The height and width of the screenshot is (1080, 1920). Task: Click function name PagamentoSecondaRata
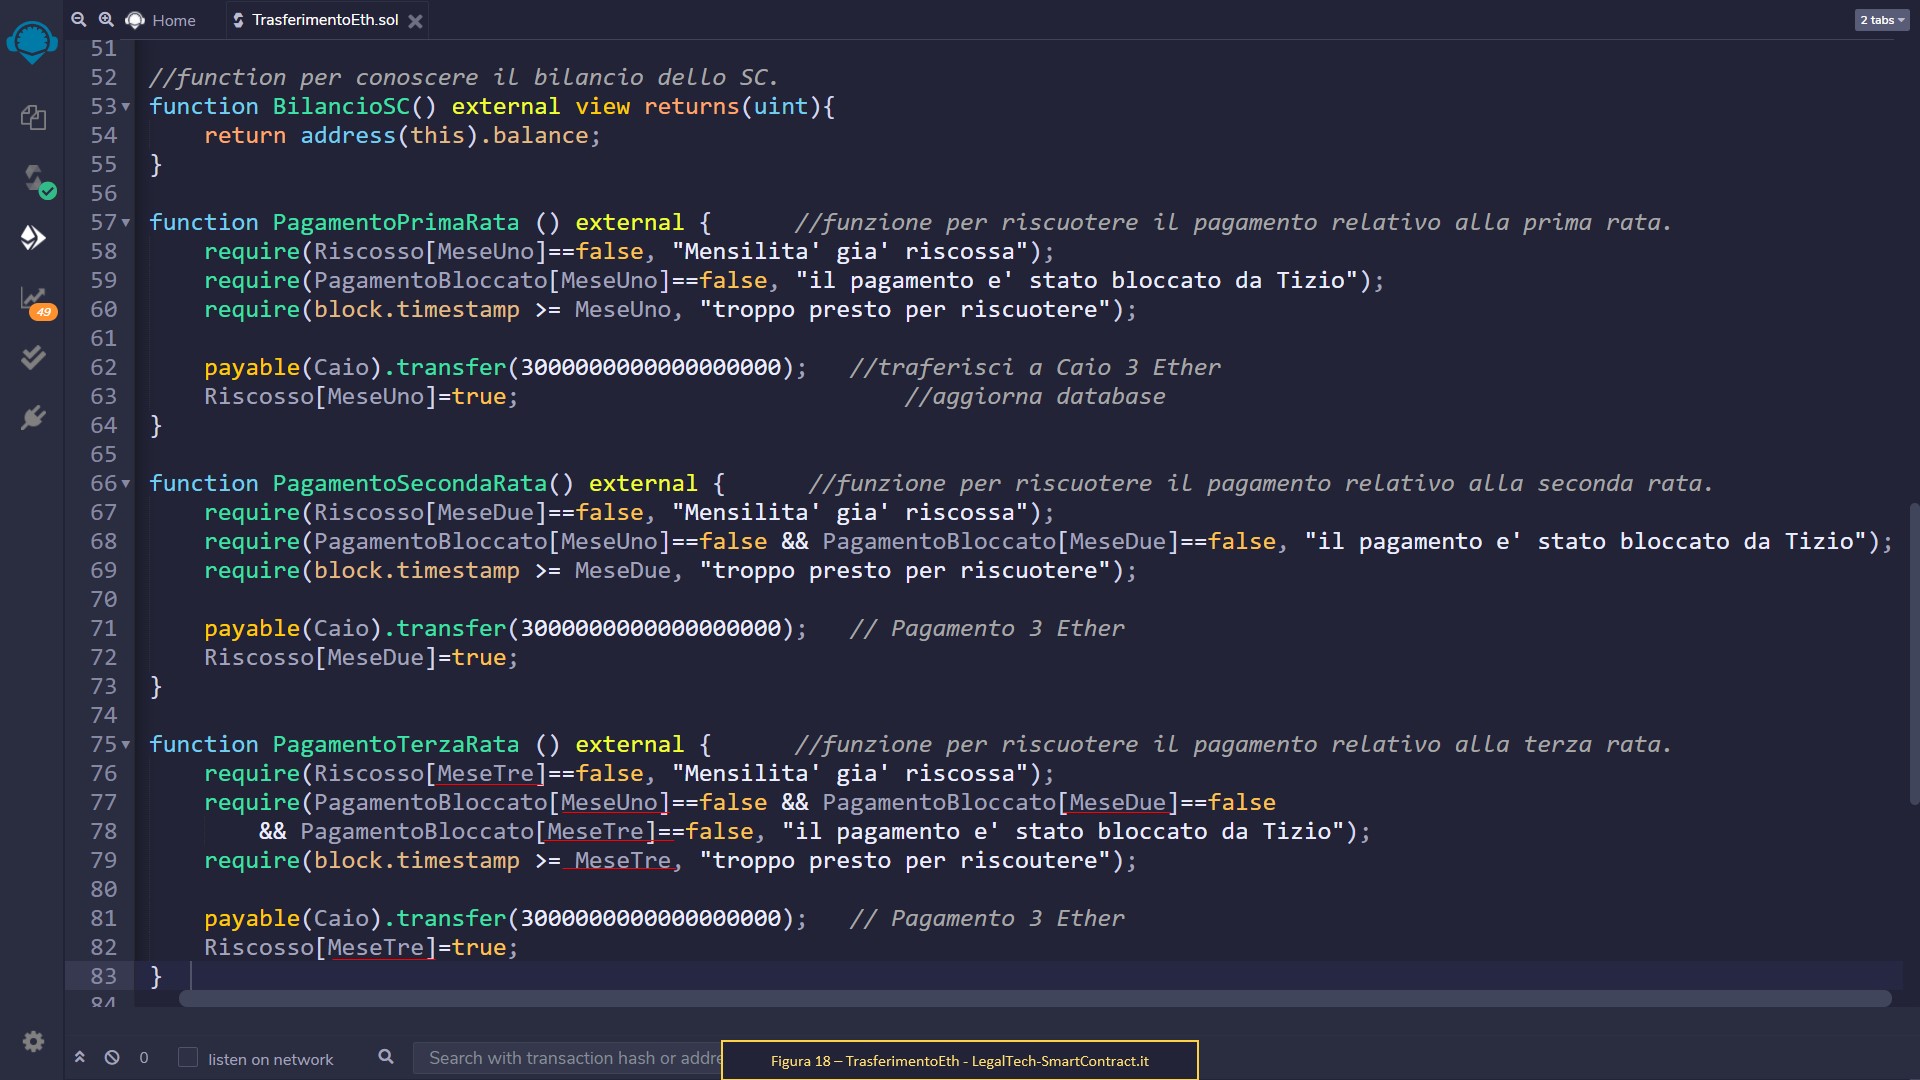tap(410, 483)
